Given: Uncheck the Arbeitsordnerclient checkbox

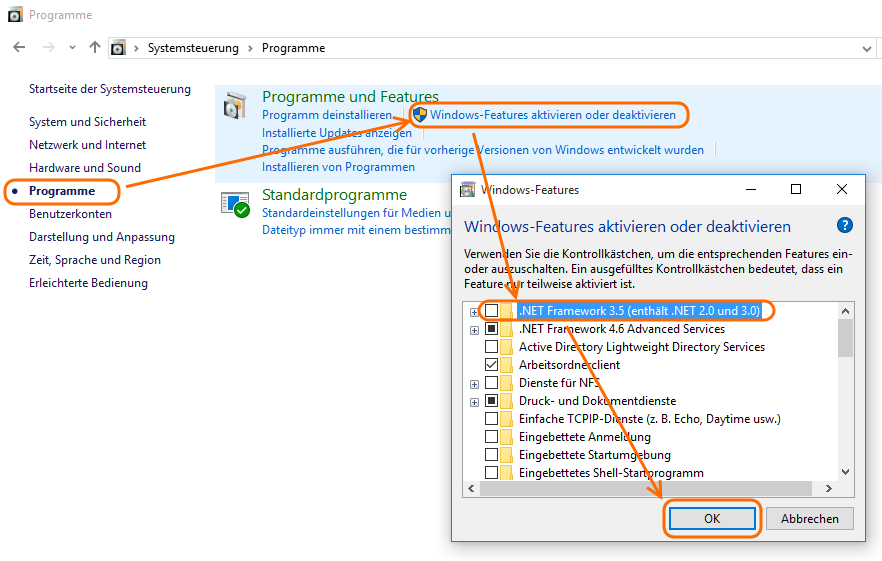Looking at the screenshot, I should 491,365.
